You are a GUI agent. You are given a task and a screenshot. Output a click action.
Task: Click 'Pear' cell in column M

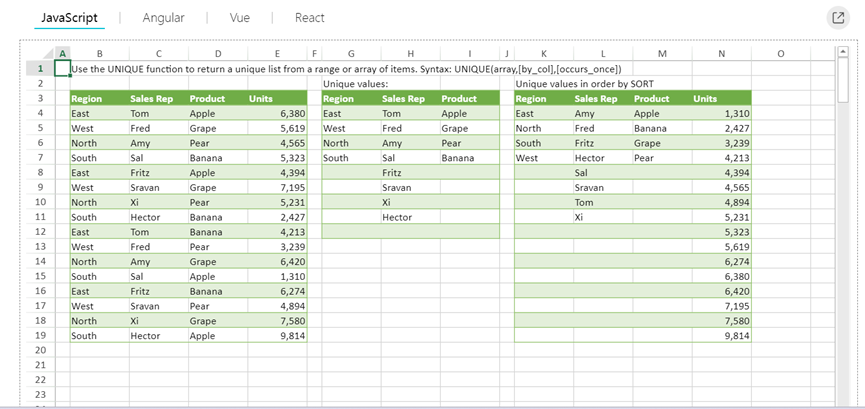click(x=663, y=158)
